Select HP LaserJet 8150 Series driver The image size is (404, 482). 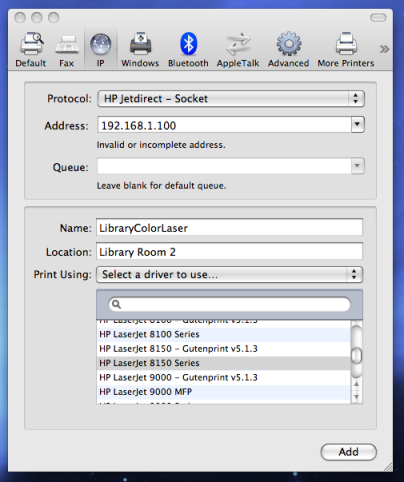pos(223,363)
